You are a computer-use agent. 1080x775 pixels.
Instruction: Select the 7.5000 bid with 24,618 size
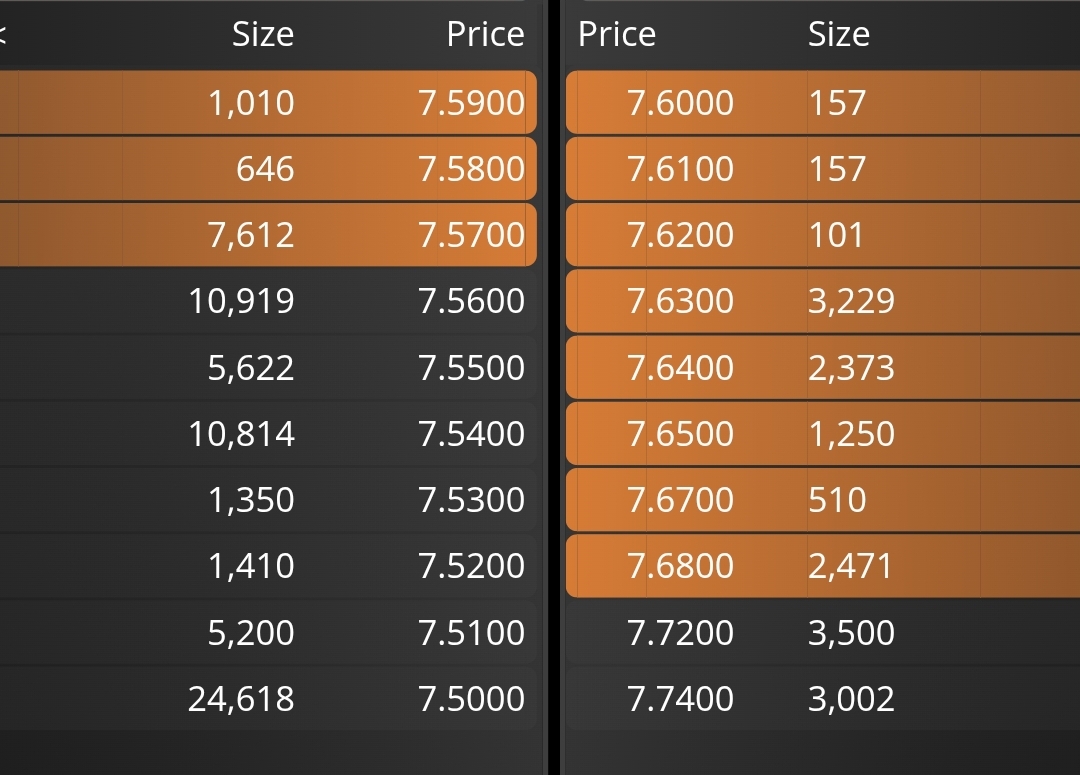(x=268, y=698)
